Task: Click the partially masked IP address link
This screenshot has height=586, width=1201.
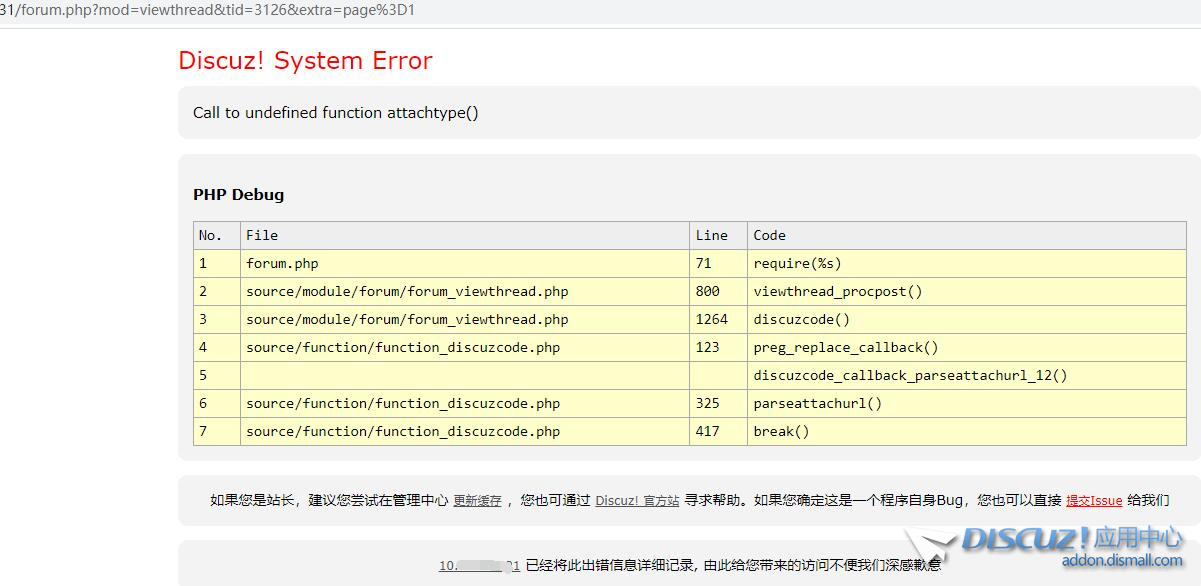Action: tap(479, 565)
